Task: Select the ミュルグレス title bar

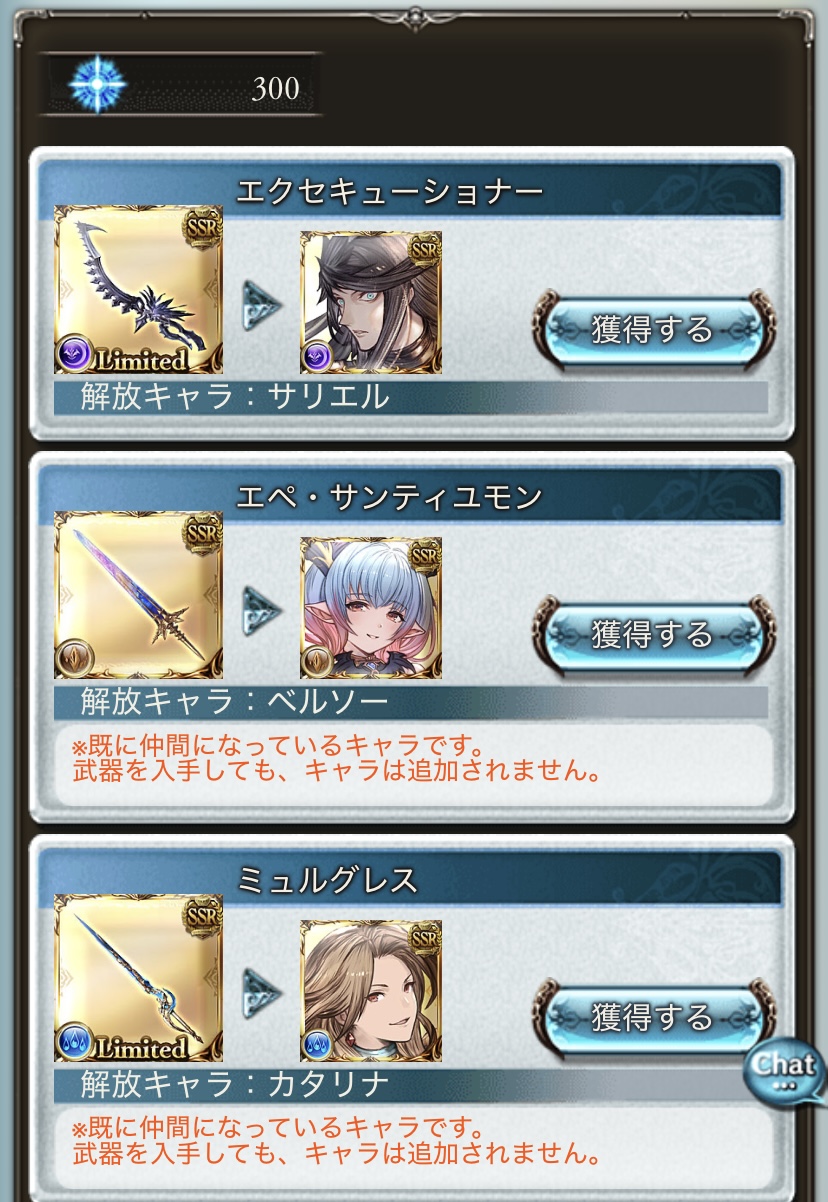Action: (x=410, y=877)
